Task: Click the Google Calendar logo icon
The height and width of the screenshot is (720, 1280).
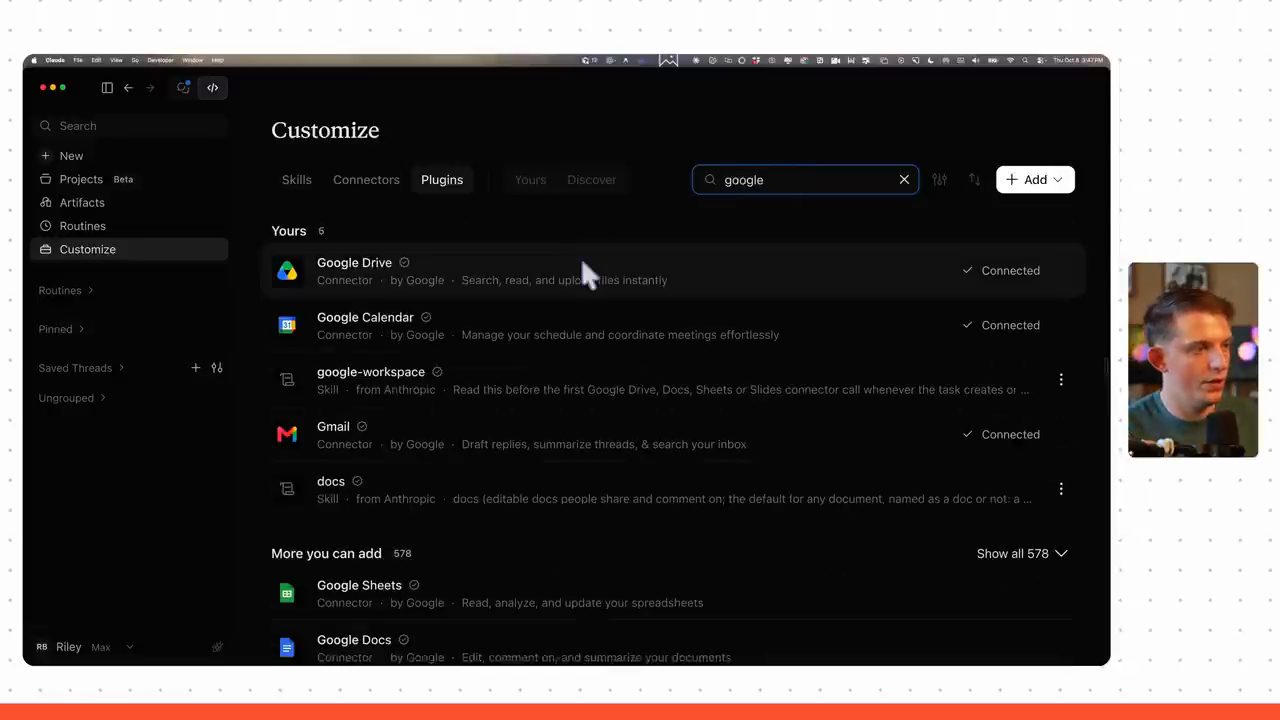Action: tap(287, 326)
